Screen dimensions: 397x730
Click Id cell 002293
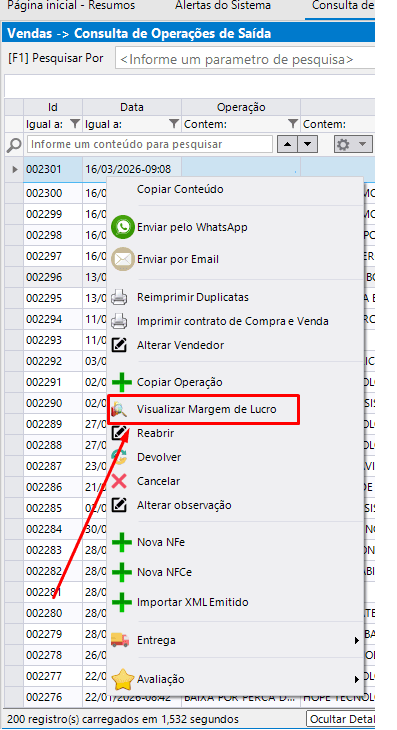[x=53, y=340]
